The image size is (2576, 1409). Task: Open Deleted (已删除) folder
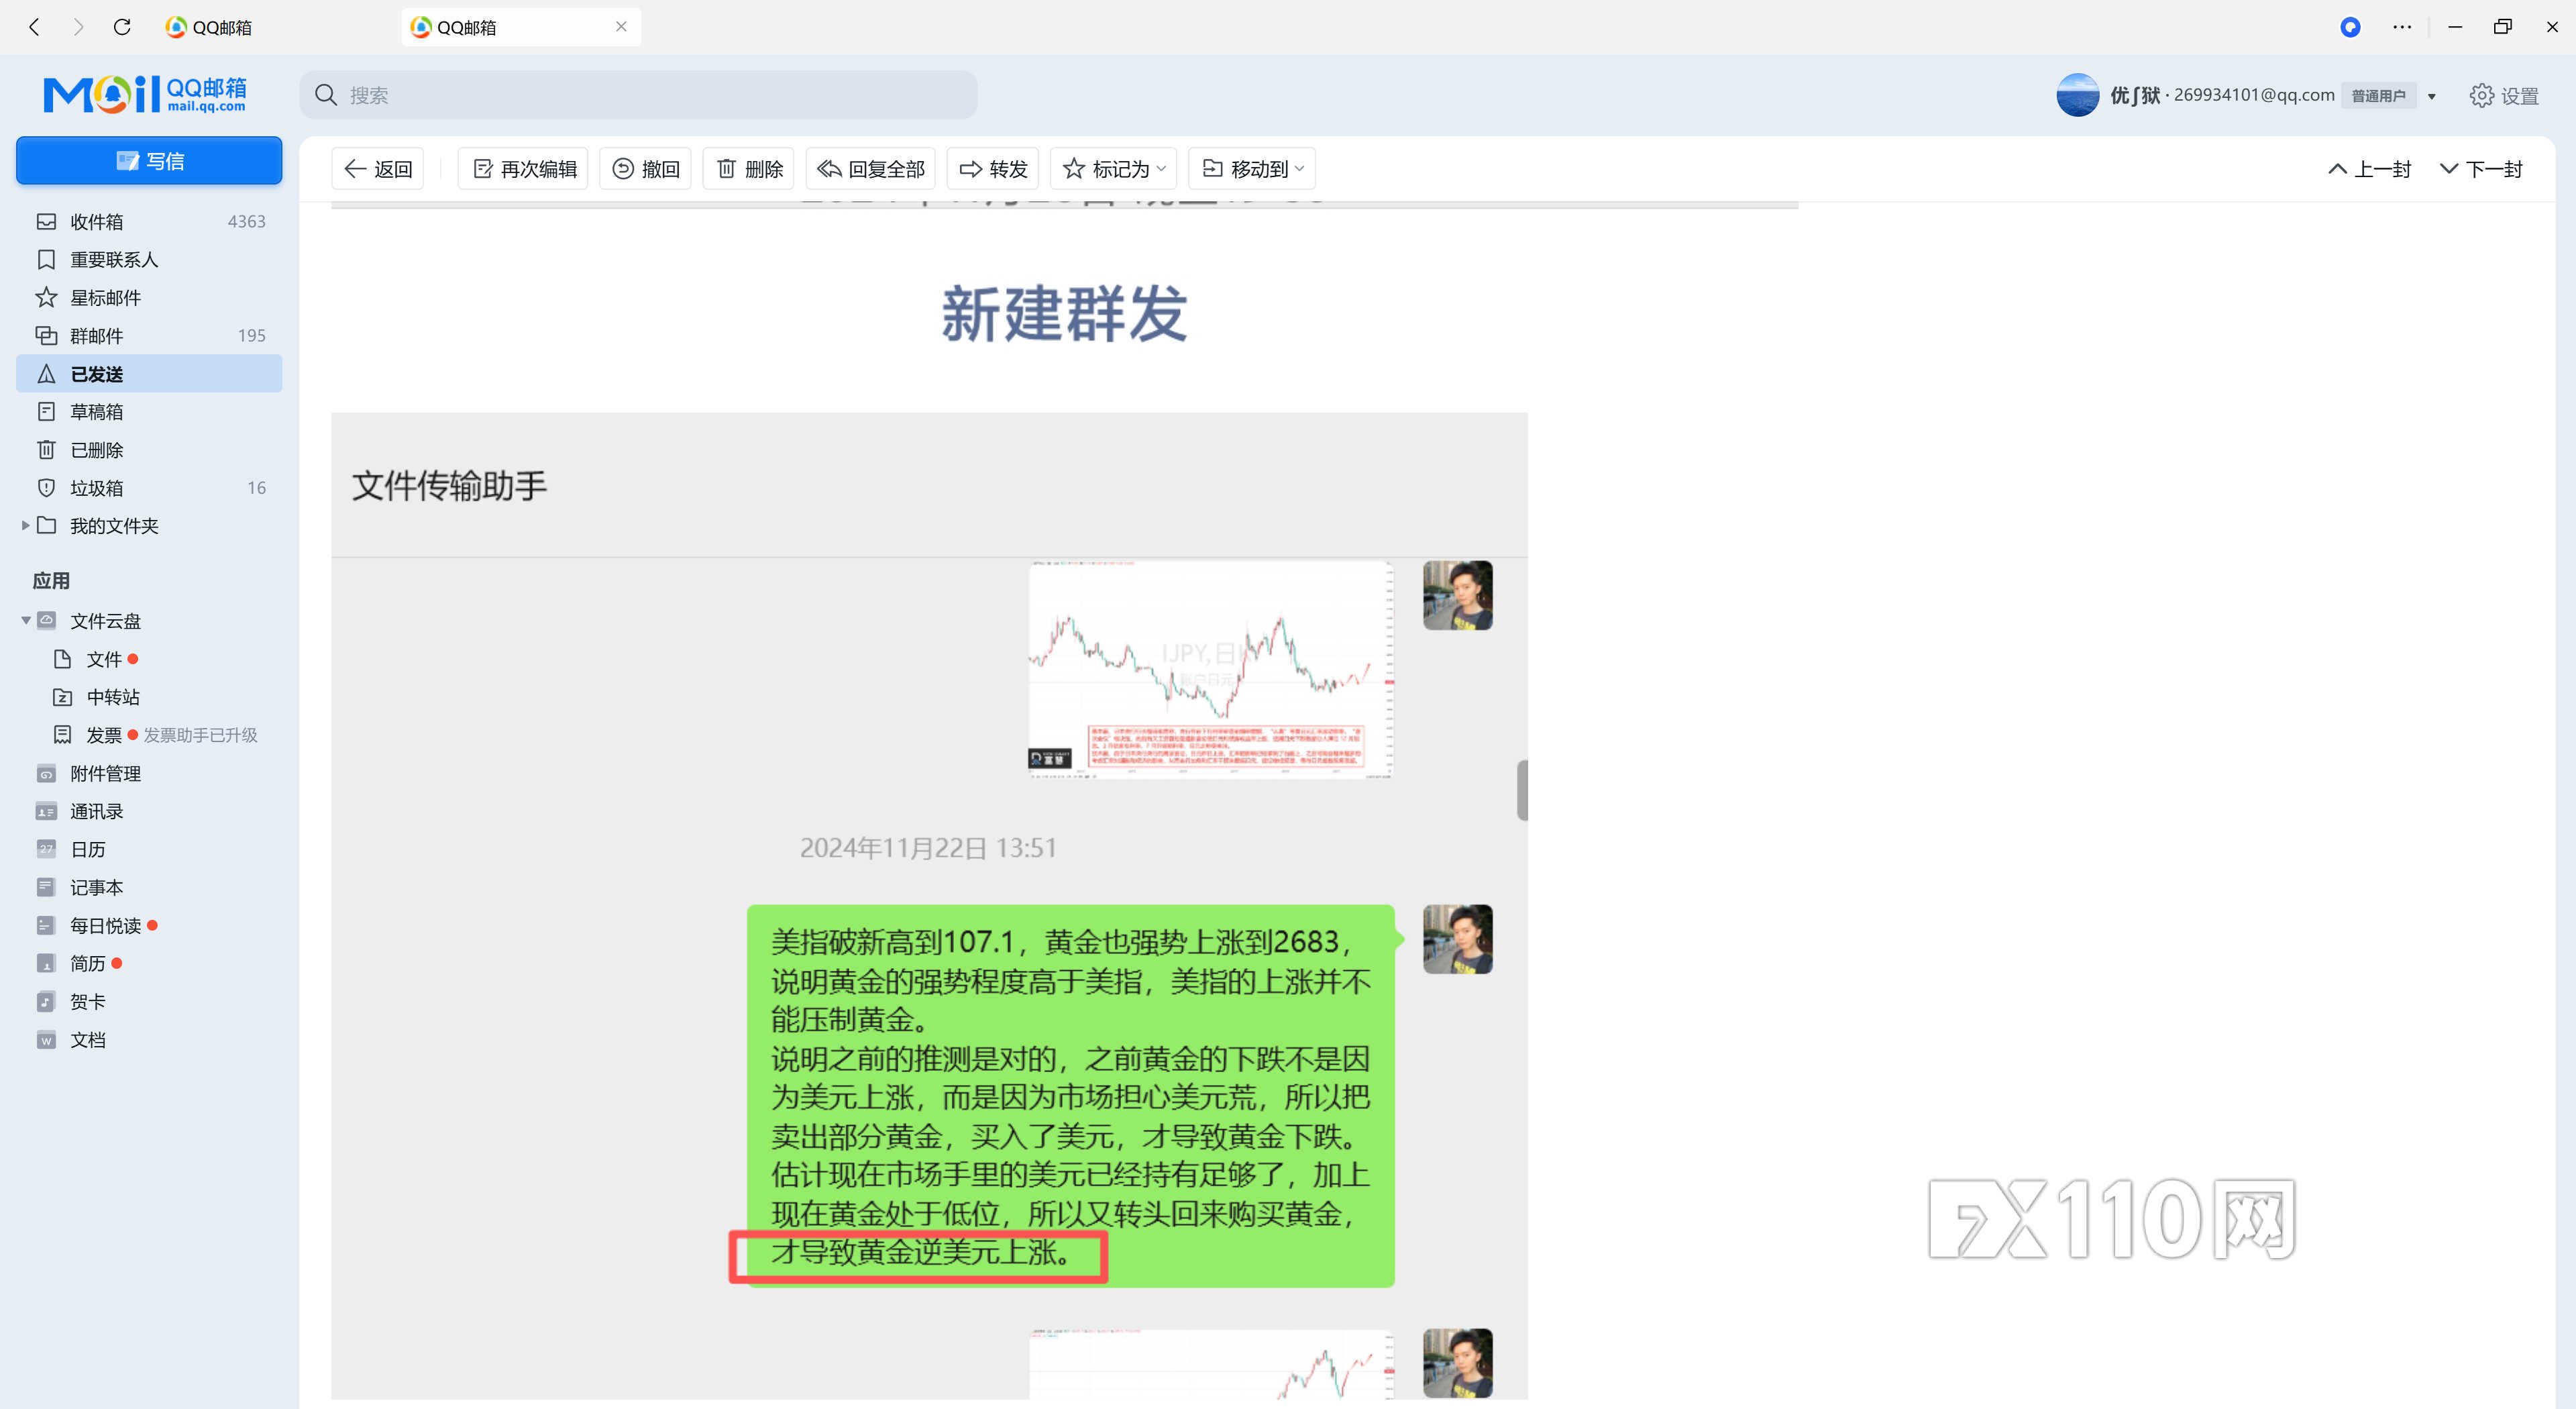tap(149, 450)
